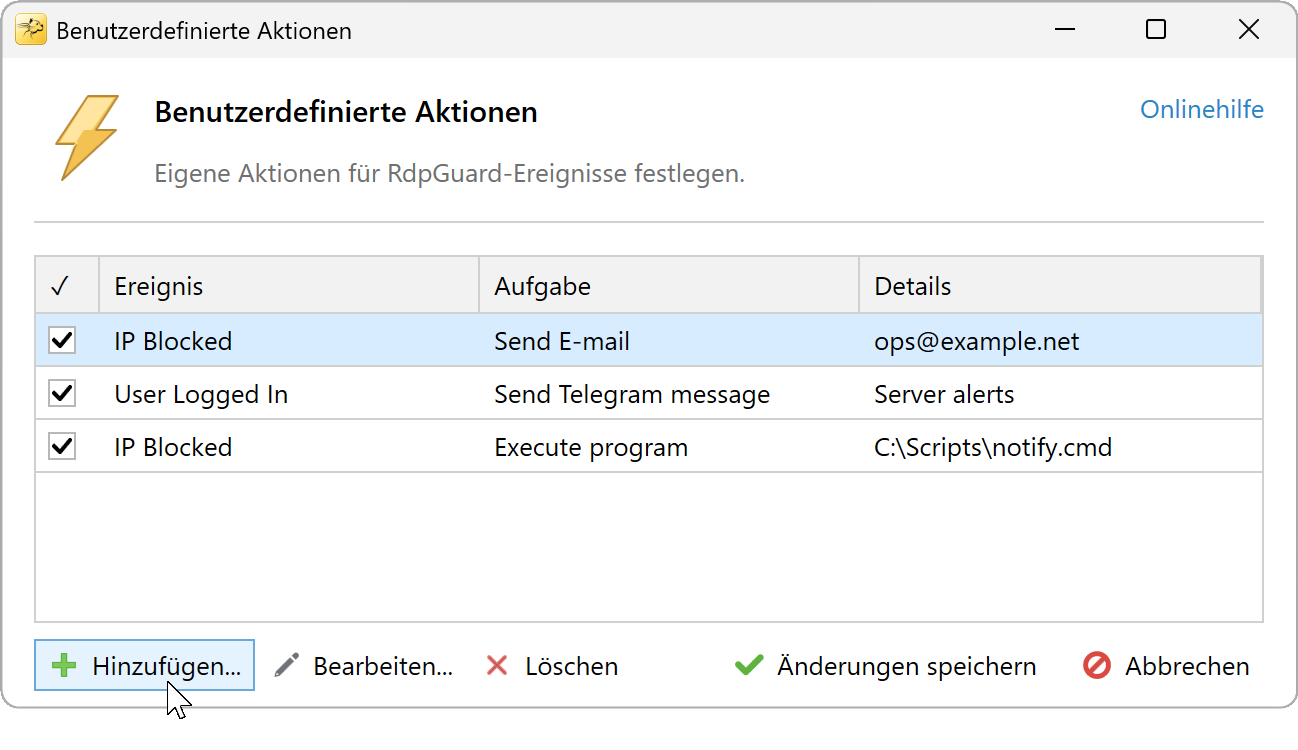Toggle the User Logged In row checkbox
Viewport: 1298px width, 750px height.
pos(62,394)
